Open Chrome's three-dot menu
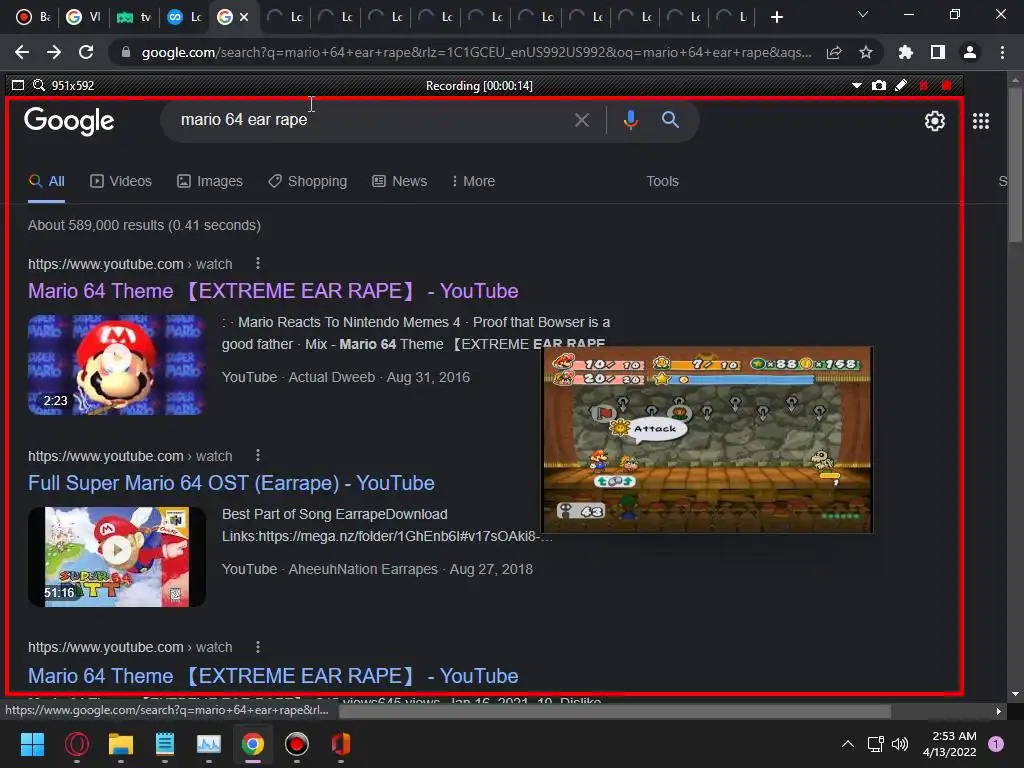The image size is (1024, 768). tap(1002, 52)
